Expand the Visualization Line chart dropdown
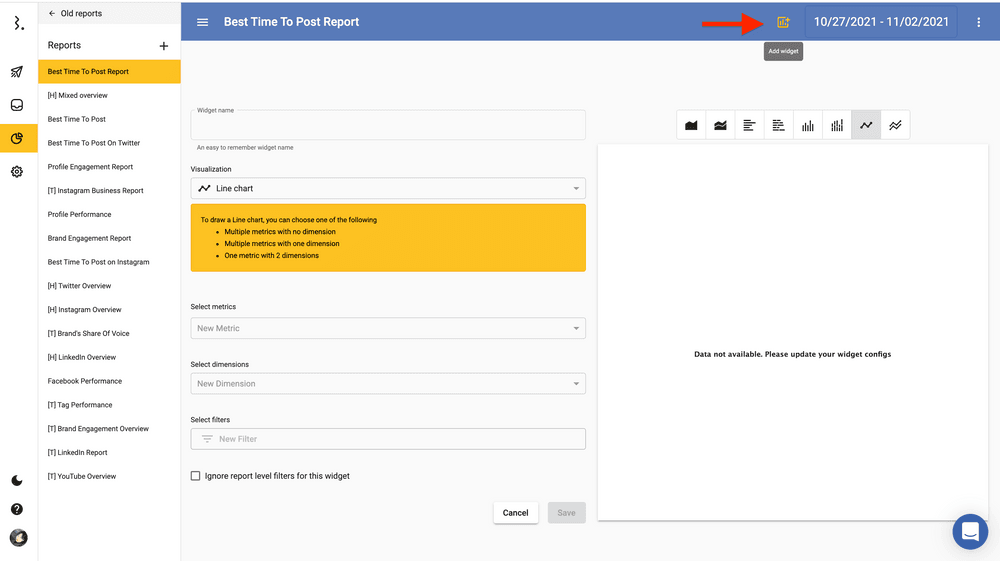 pos(388,188)
